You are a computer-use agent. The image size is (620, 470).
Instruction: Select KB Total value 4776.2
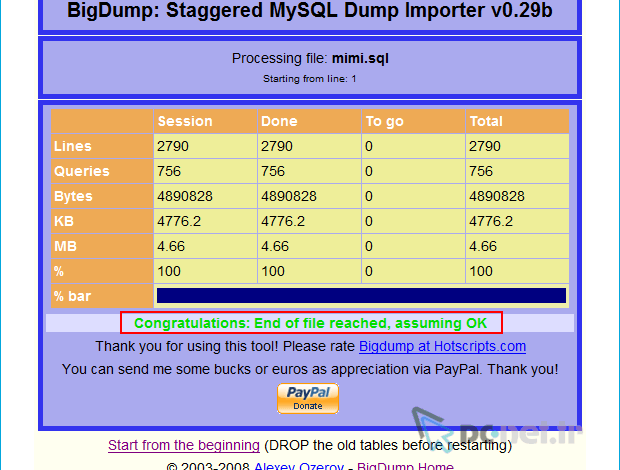491,221
